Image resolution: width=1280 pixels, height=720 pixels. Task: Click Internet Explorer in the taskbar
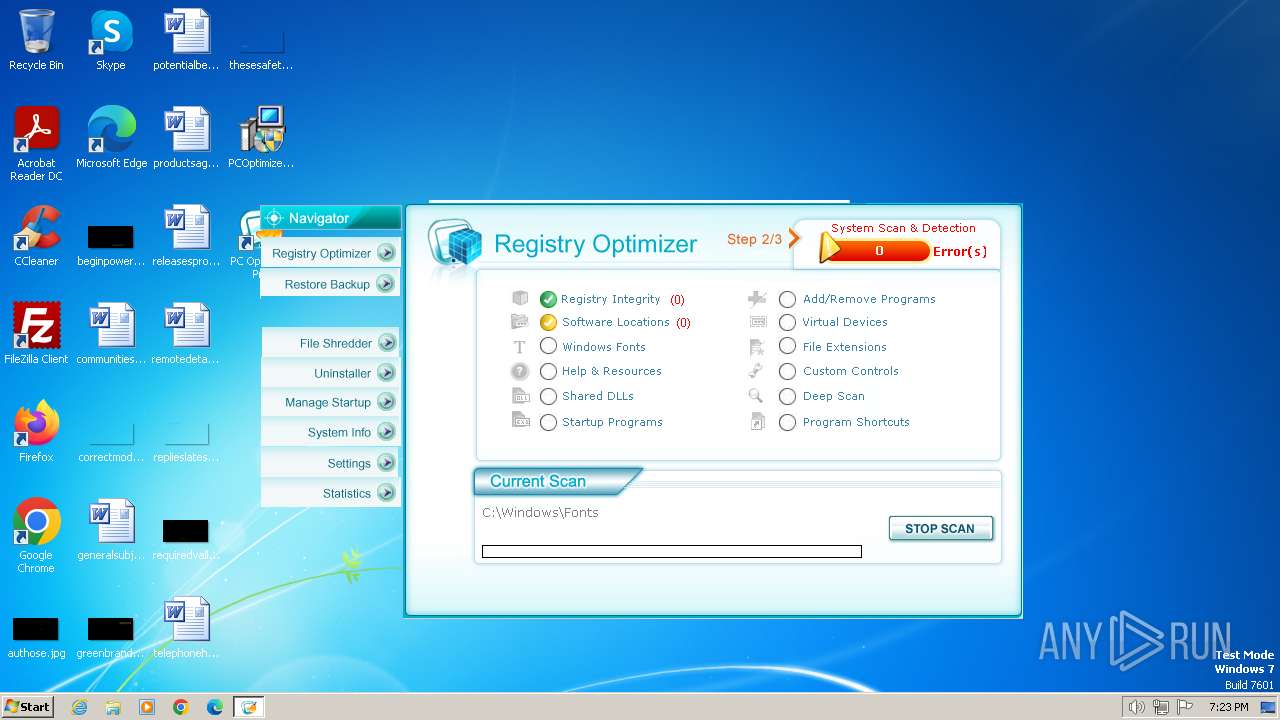[79, 707]
